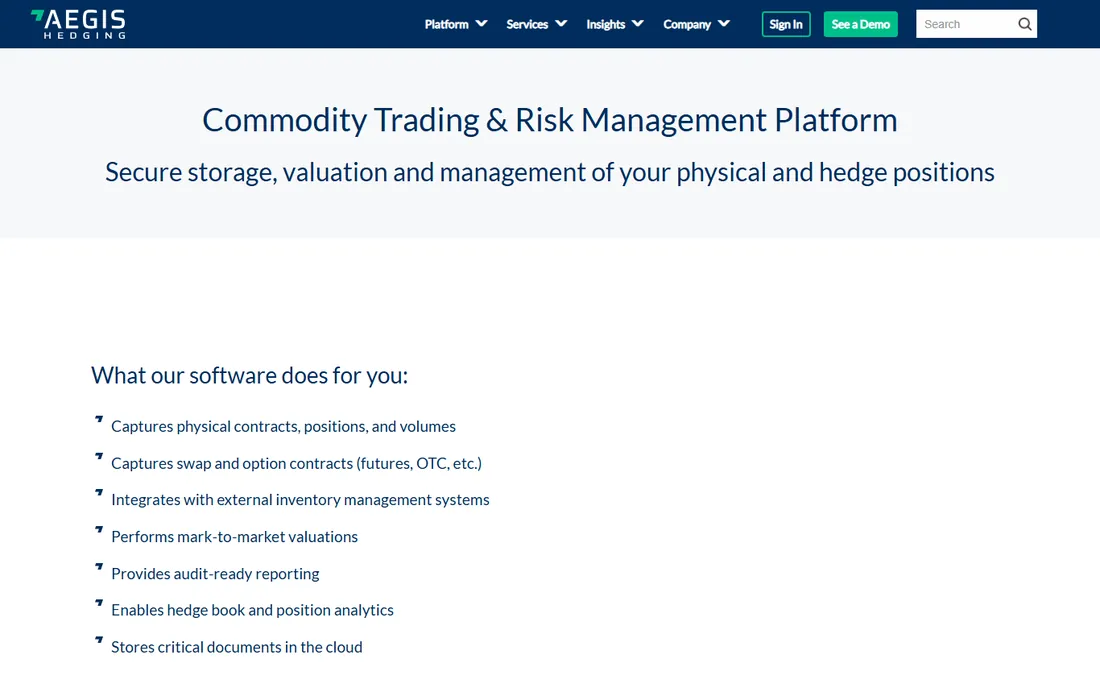1100x688 pixels.
Task: Click the Aegis Hedging logo
Action: 78,25
